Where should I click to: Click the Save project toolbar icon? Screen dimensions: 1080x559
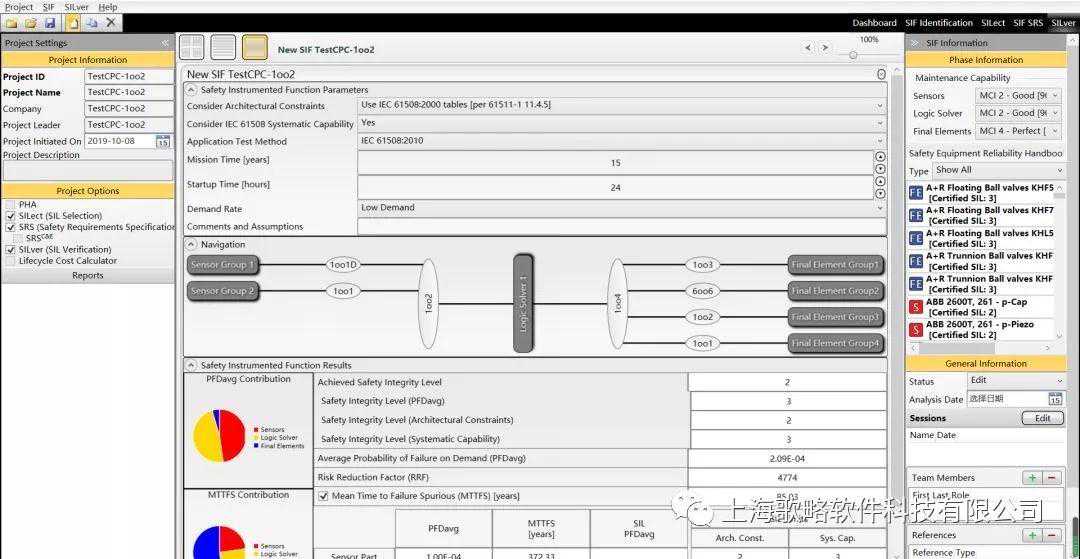point(50,22)
